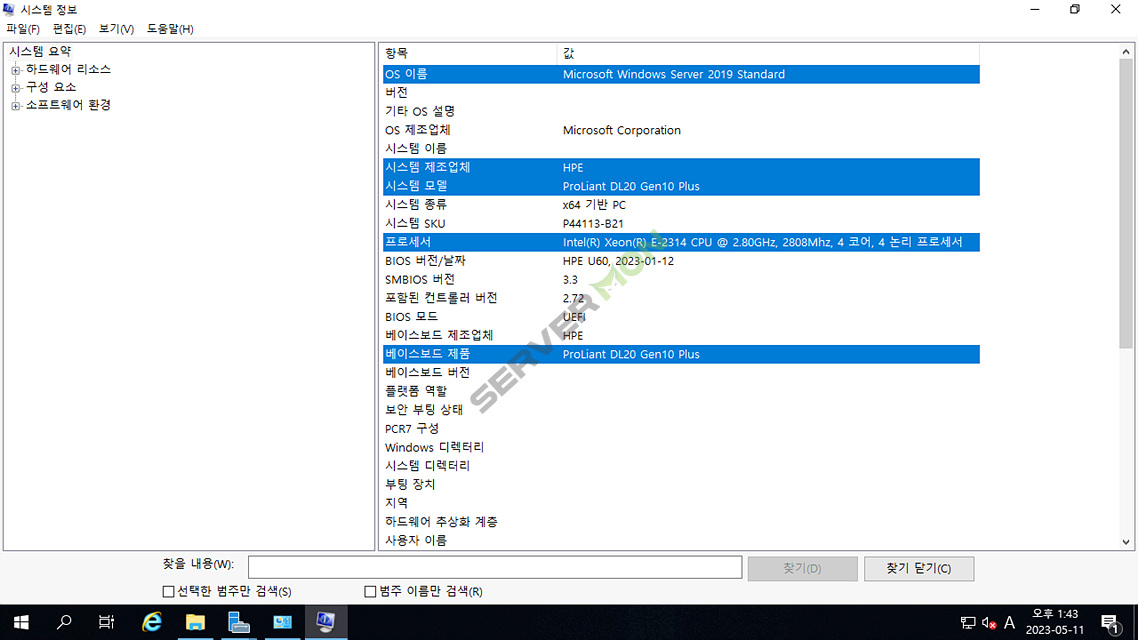Select 시스템 요약 in the tree
This screenshot has height=640, width=1138.
[x=40, y=52]
